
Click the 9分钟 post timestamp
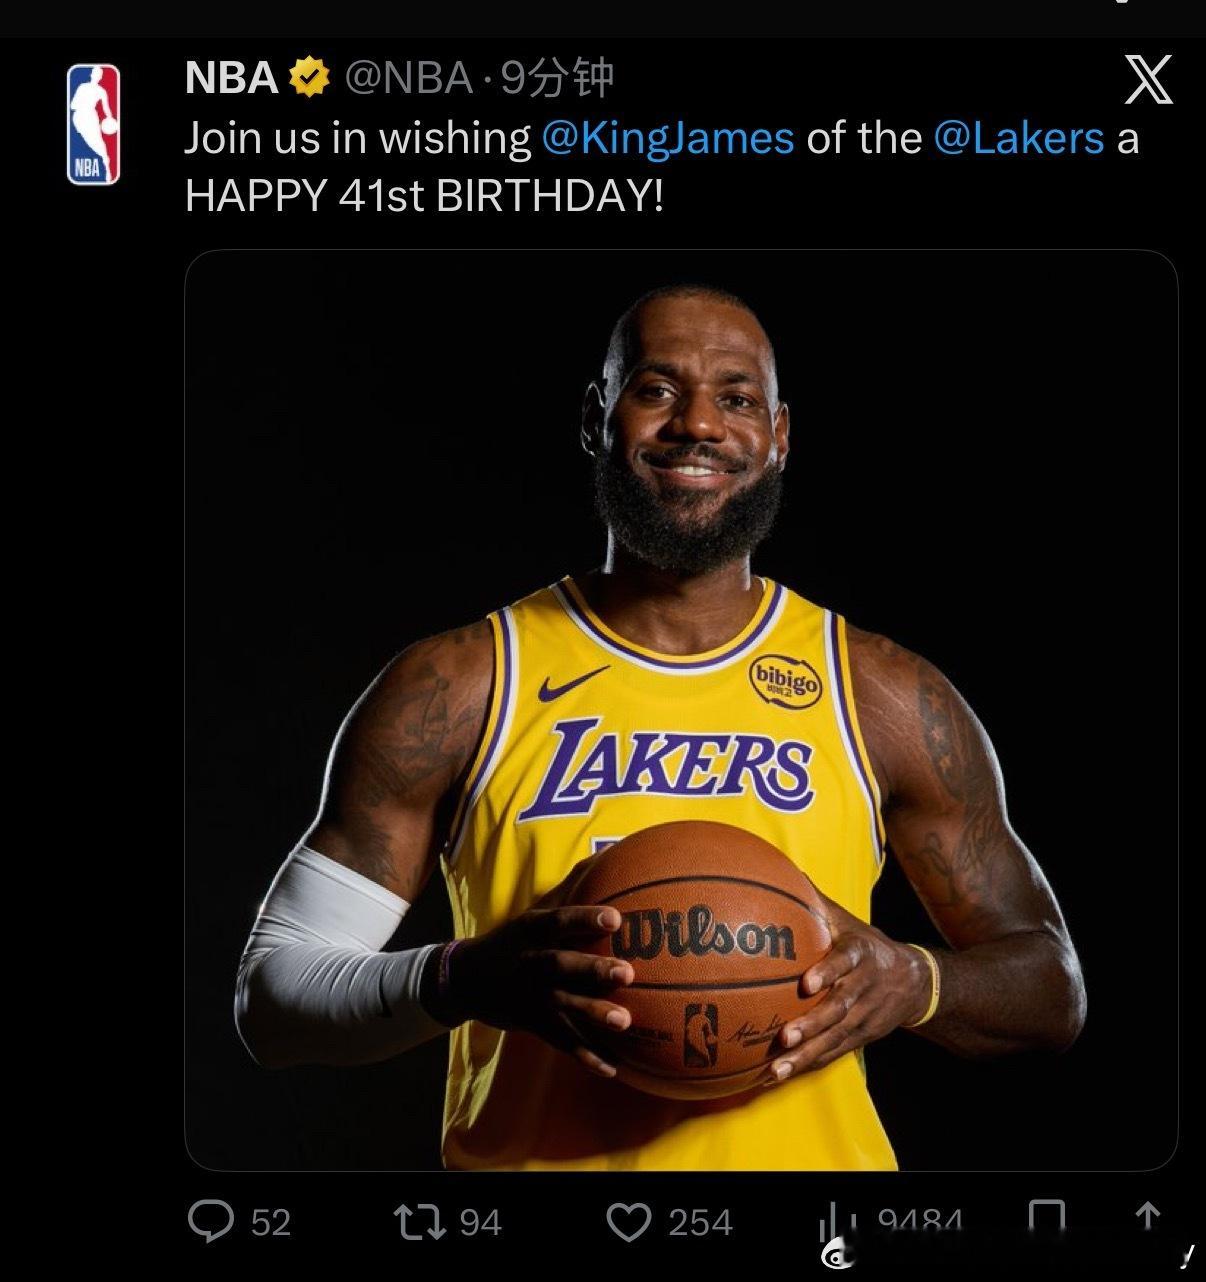pos(556,78)
